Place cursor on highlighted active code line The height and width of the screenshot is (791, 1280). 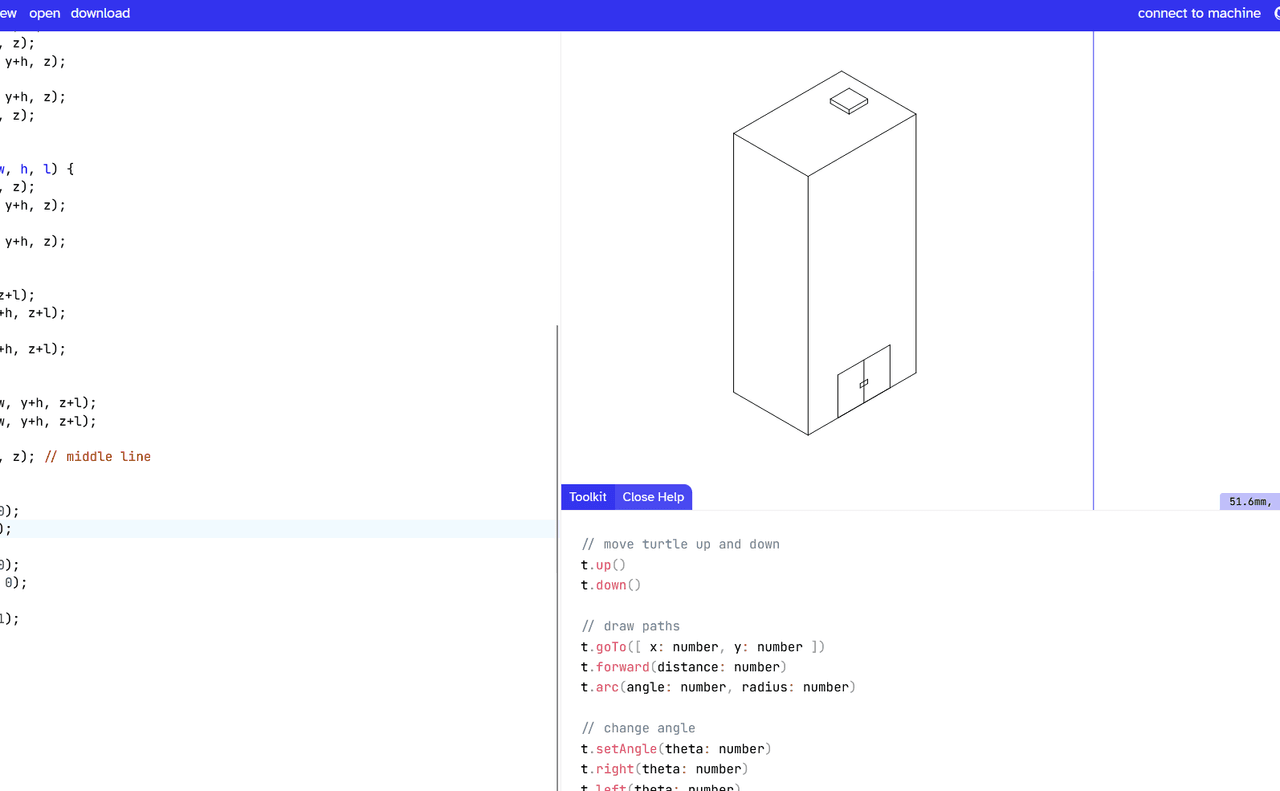coord(200,529)
